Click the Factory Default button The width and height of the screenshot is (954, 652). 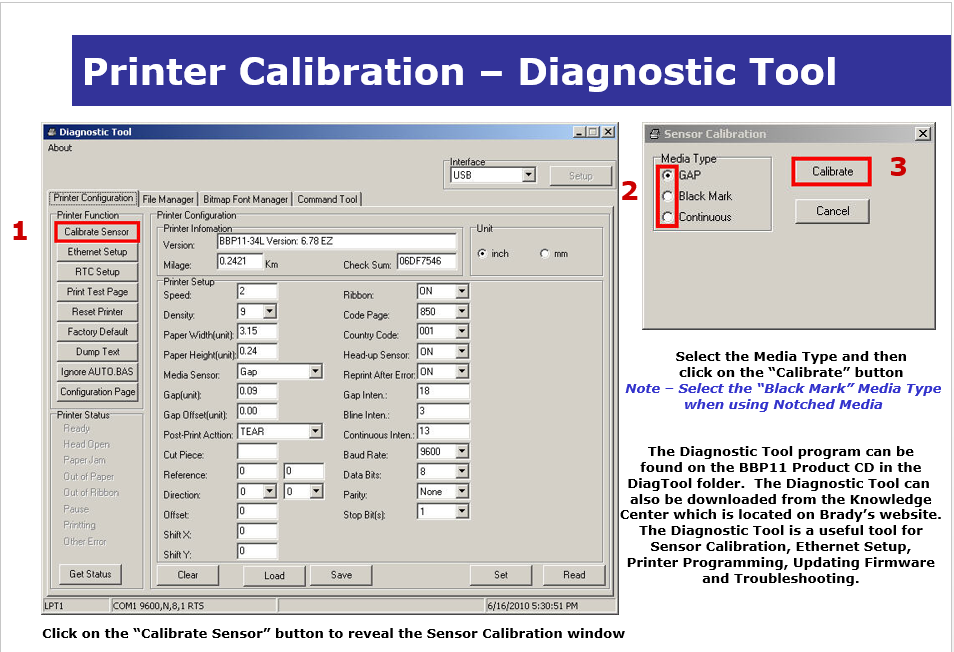coord(97,332)
